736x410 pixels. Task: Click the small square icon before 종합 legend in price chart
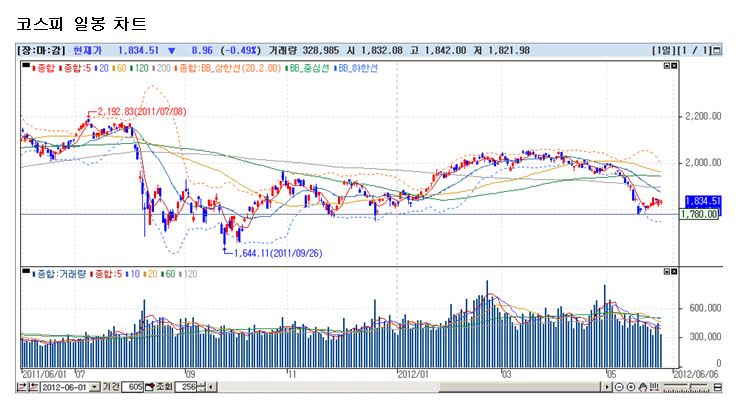coord(23,67)
